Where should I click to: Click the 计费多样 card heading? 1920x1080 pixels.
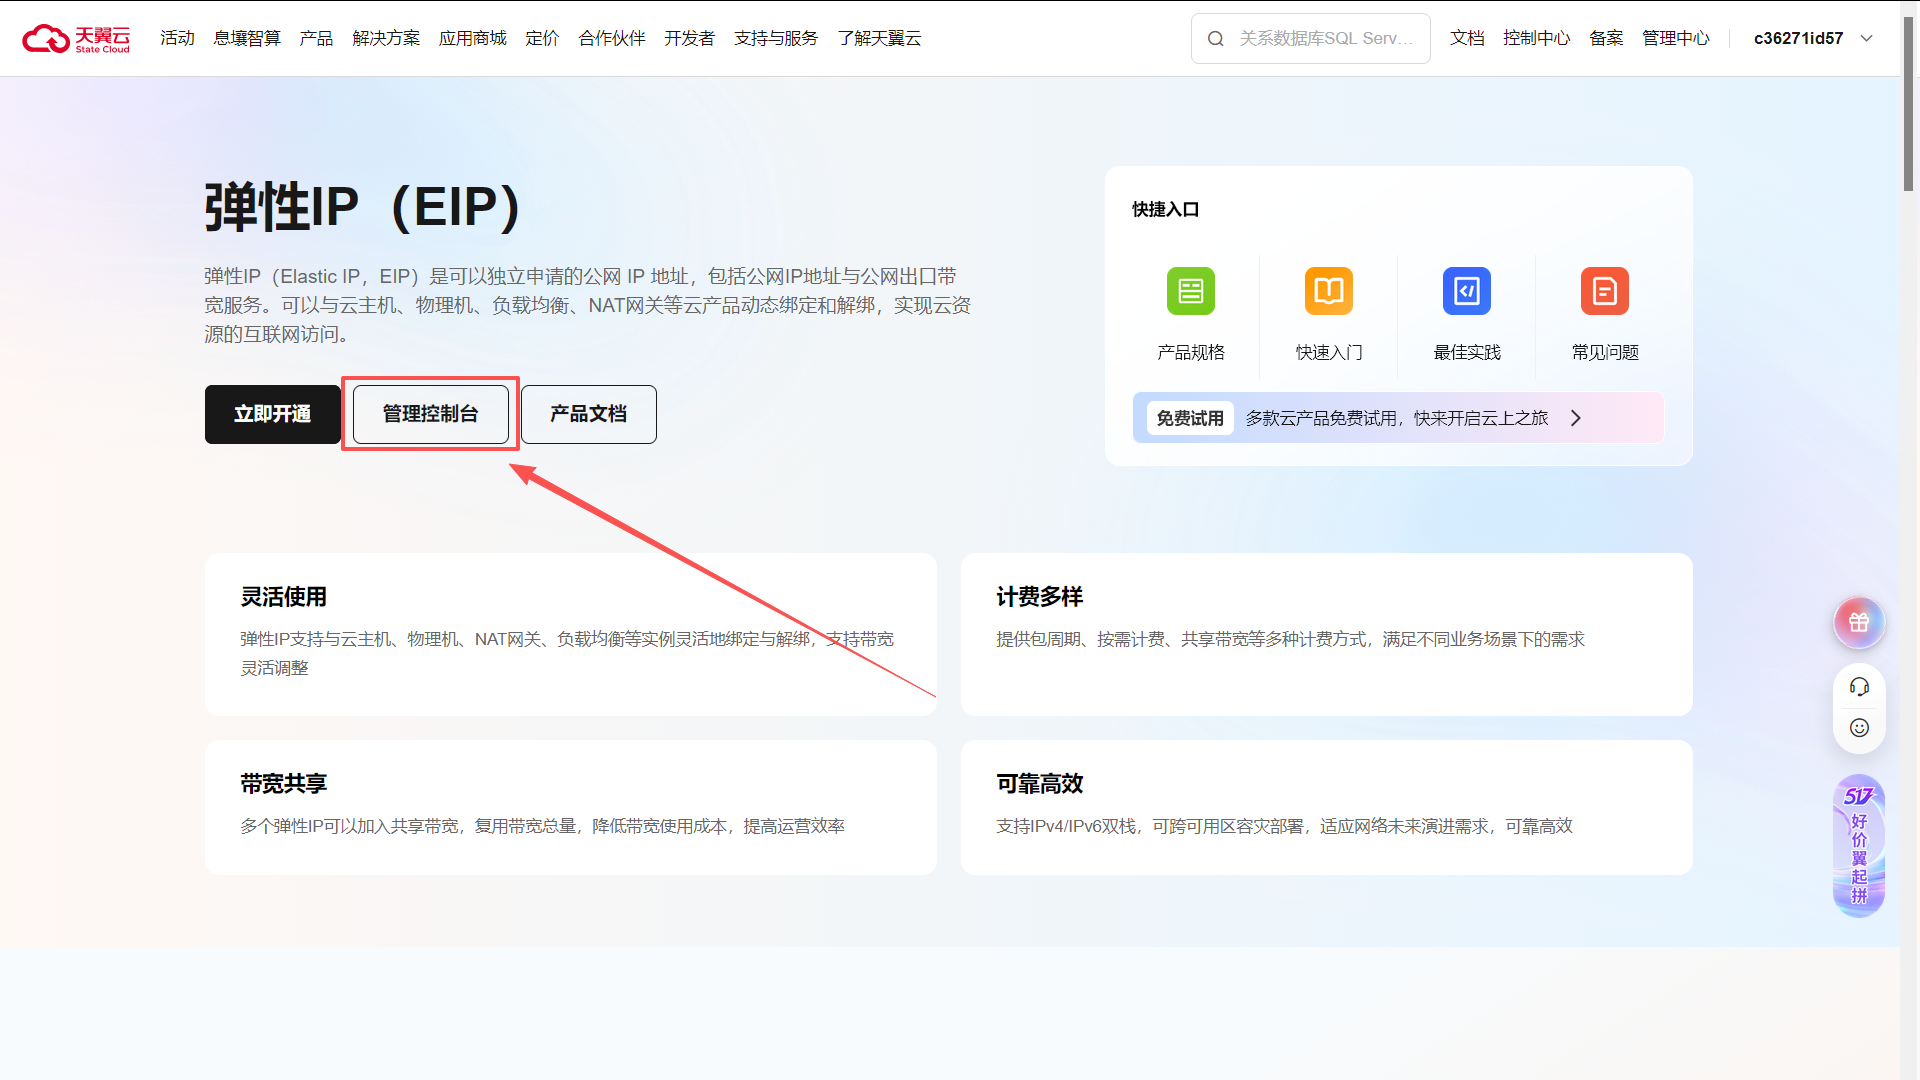click(1040, 597)
